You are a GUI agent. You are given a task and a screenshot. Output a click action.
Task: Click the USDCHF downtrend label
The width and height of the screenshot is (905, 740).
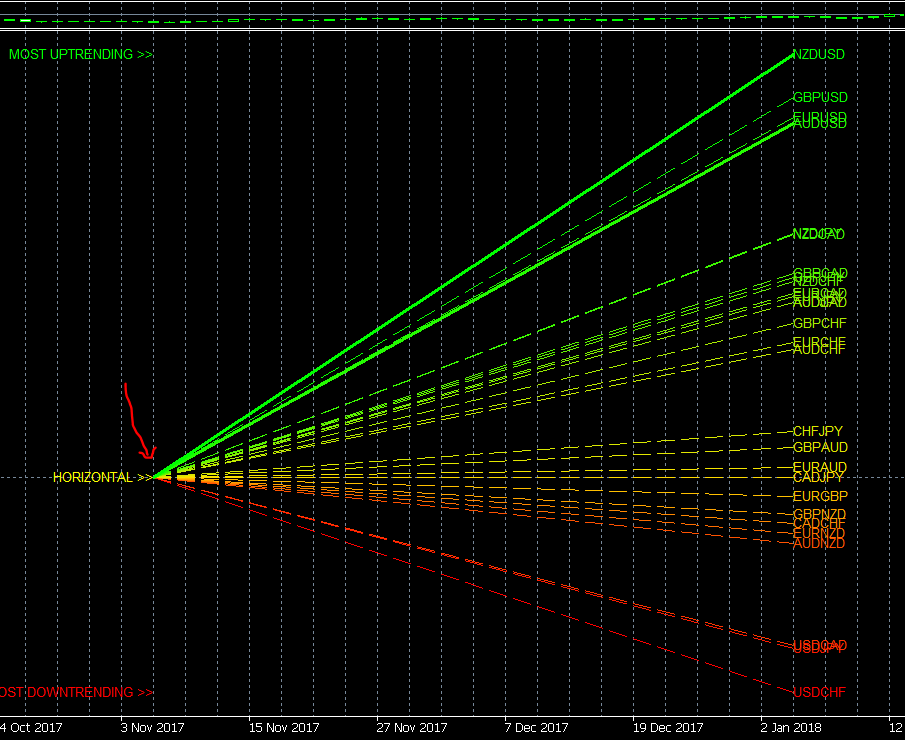pos(819,692)
